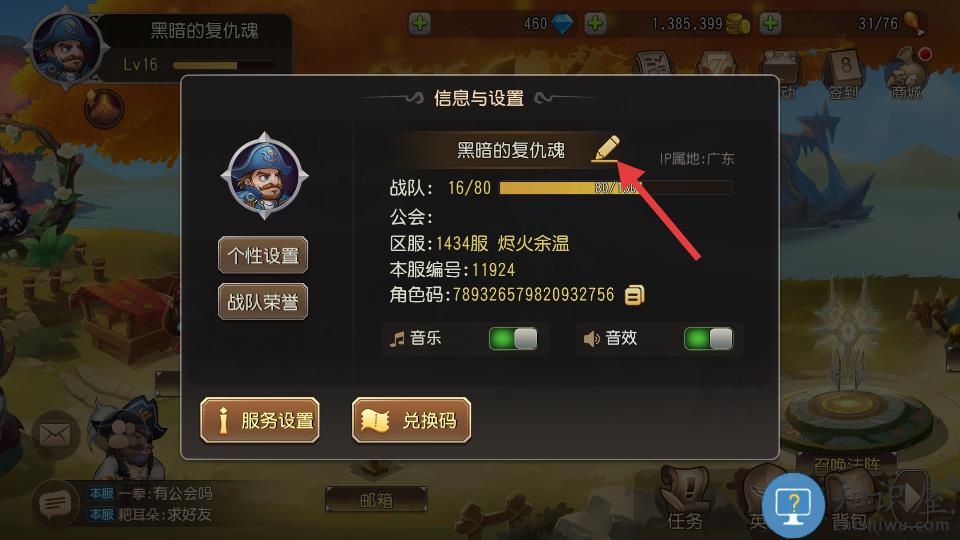Toggle the 音效 sound effects switch
The height and width of the screenshot is (540, 960).
(708, 339)
